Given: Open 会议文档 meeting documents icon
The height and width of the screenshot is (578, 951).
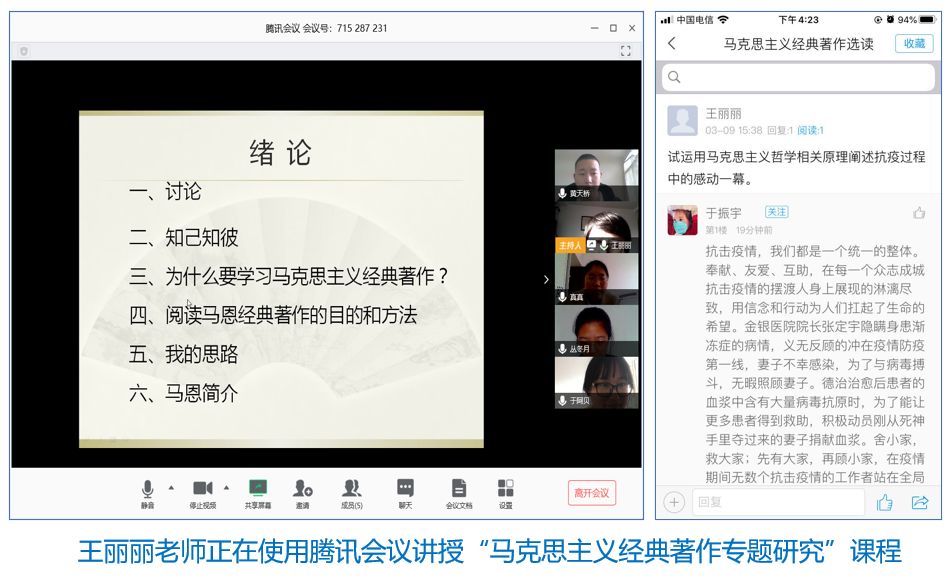Looking at the screenshot, I should 458,489.
